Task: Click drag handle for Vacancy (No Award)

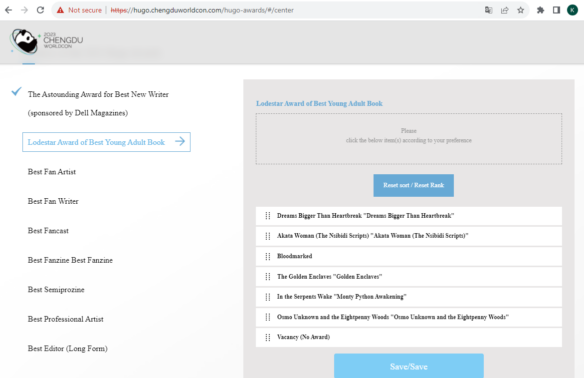Action: 268,337
